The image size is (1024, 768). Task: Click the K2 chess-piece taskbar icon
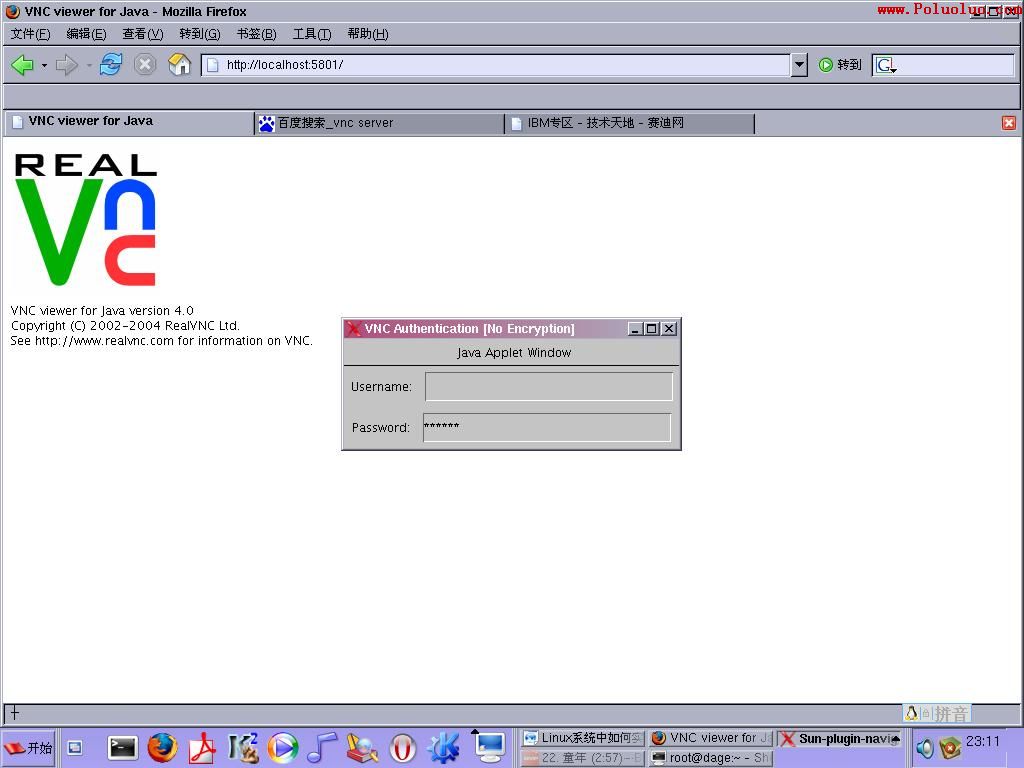coord(243,748)
